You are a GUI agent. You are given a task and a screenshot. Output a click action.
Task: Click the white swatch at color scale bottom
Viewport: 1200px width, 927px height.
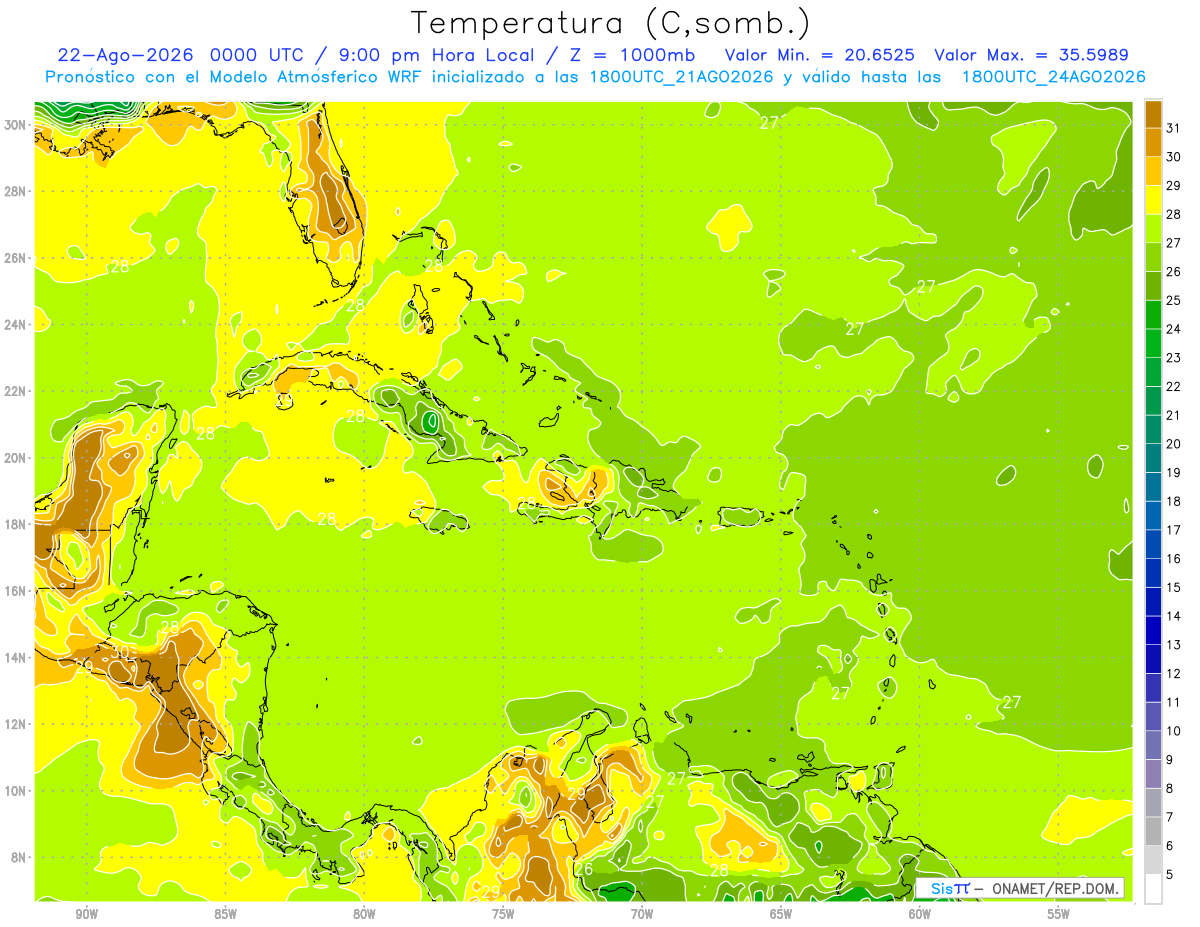(1153, 889)
